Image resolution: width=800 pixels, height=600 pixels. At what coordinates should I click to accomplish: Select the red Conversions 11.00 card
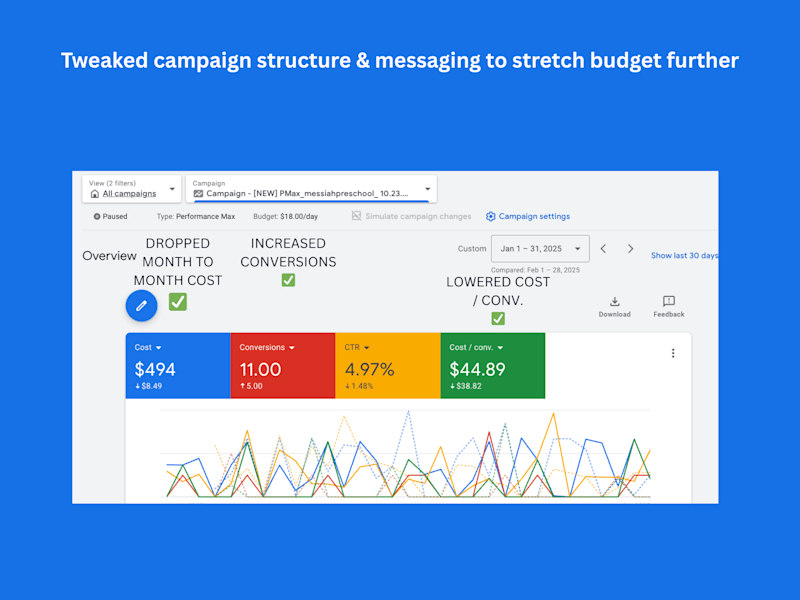click(x=283, y=366)
